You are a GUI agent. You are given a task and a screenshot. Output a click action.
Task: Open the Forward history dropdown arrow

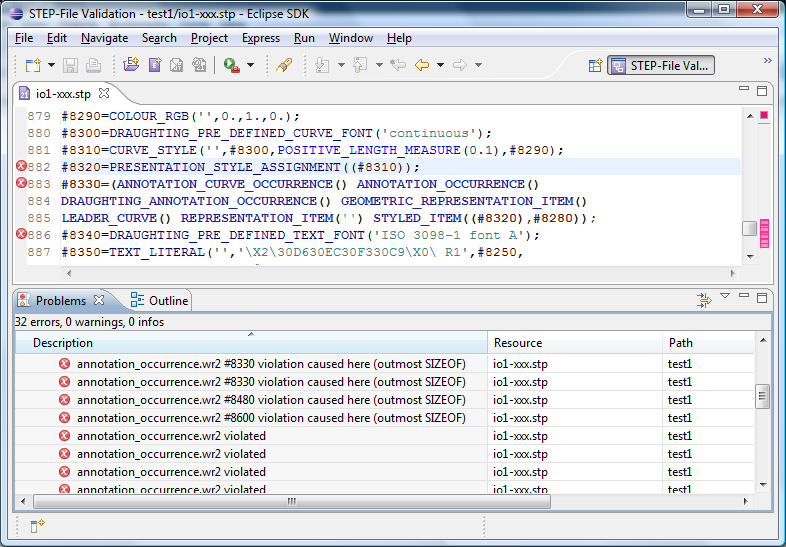479,65
